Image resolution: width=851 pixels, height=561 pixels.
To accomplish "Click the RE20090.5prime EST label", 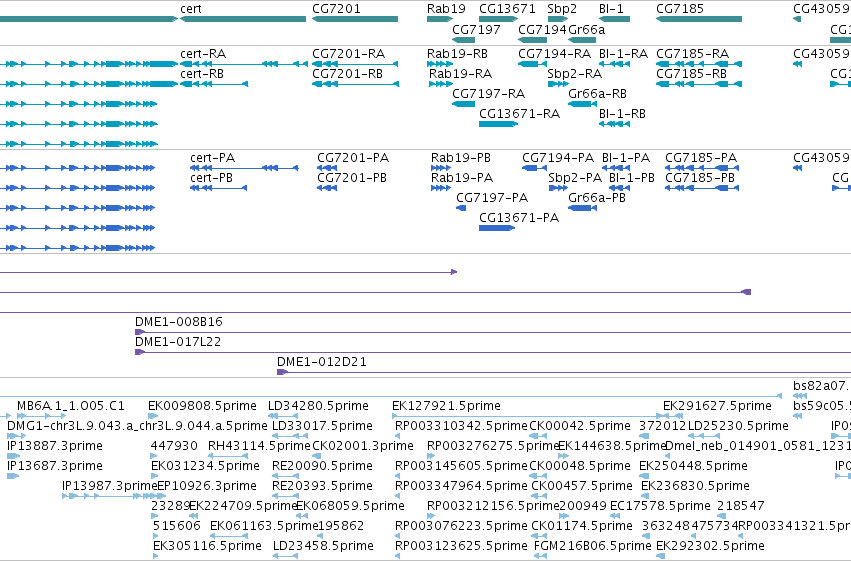I will pyautogui.click(x=322, y=466).
